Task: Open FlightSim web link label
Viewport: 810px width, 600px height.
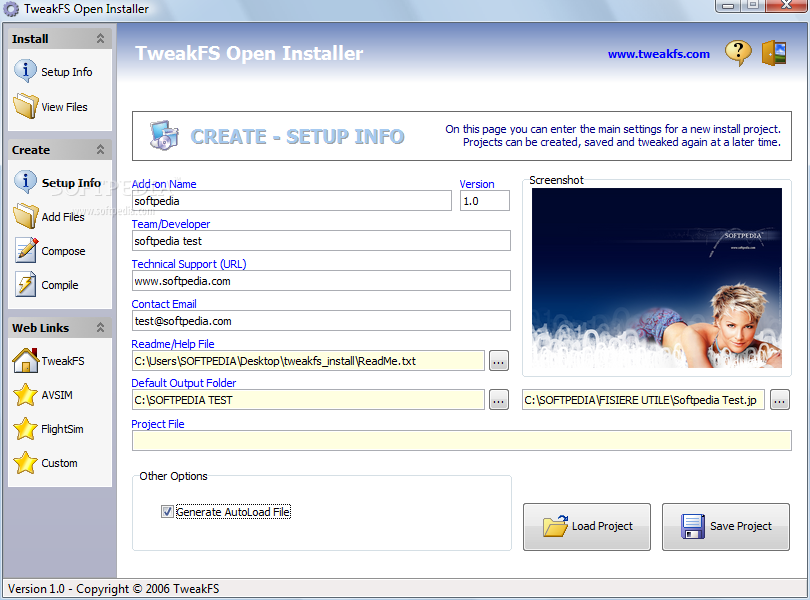Action: (63, 429)
